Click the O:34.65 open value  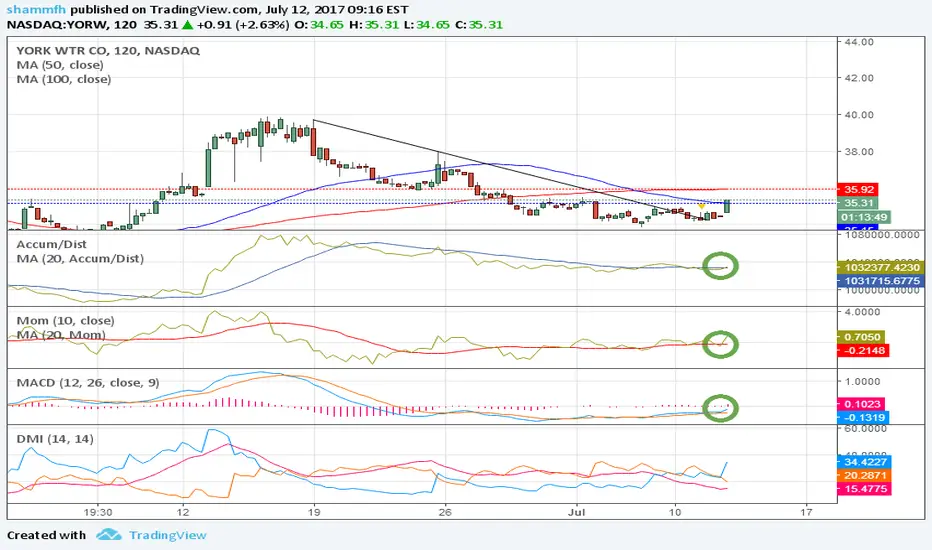(x=319, y=25)
